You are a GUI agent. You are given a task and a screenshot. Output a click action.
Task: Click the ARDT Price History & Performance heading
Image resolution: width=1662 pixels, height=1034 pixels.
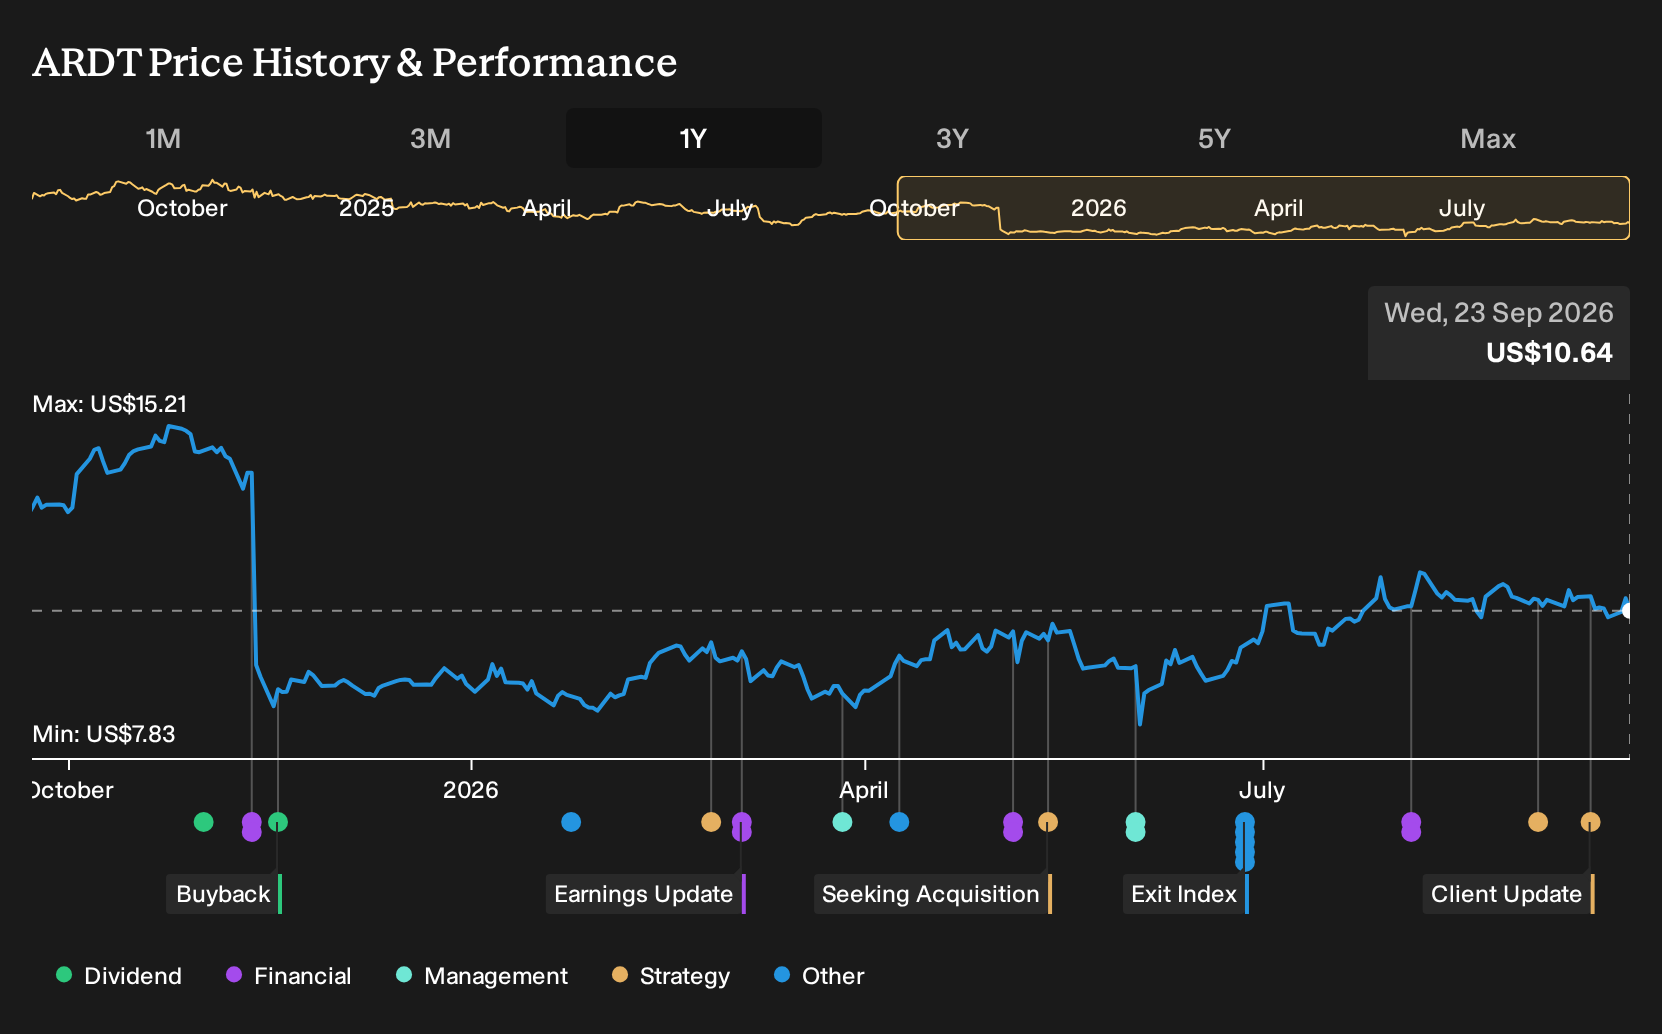point(355,62)
